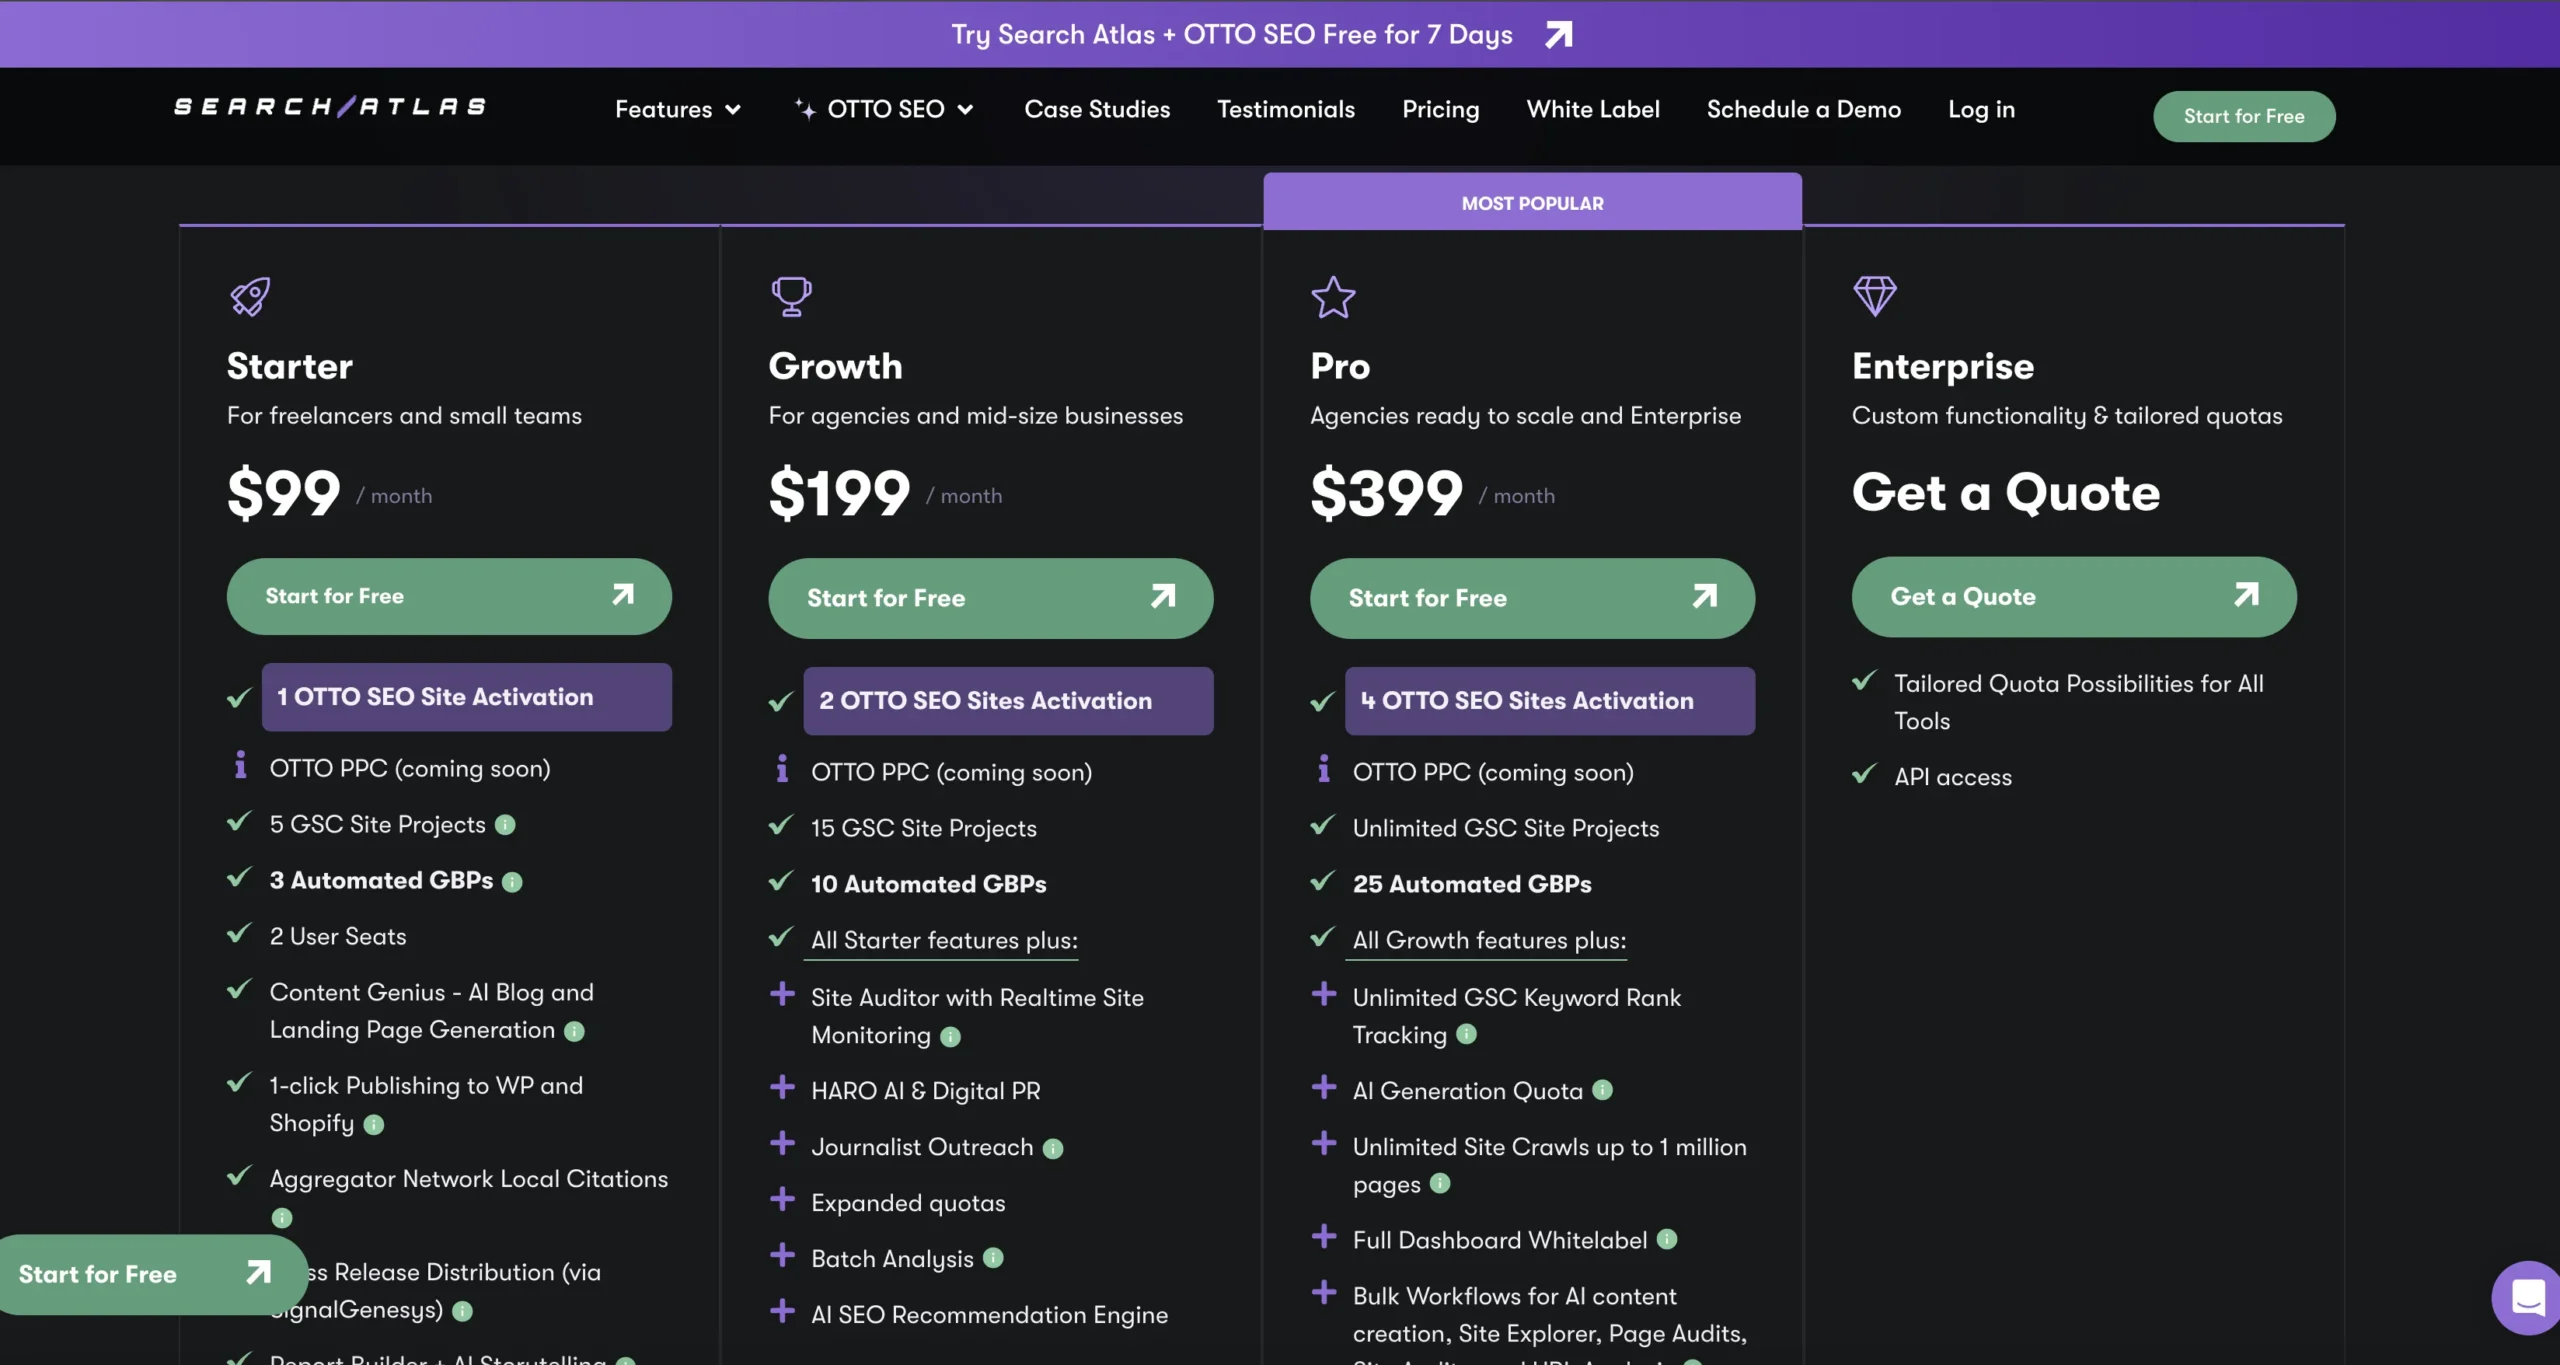Screen dimensions: 2560x1365
Task: Click Start for Free in the header
Action: click(2244, 116)
